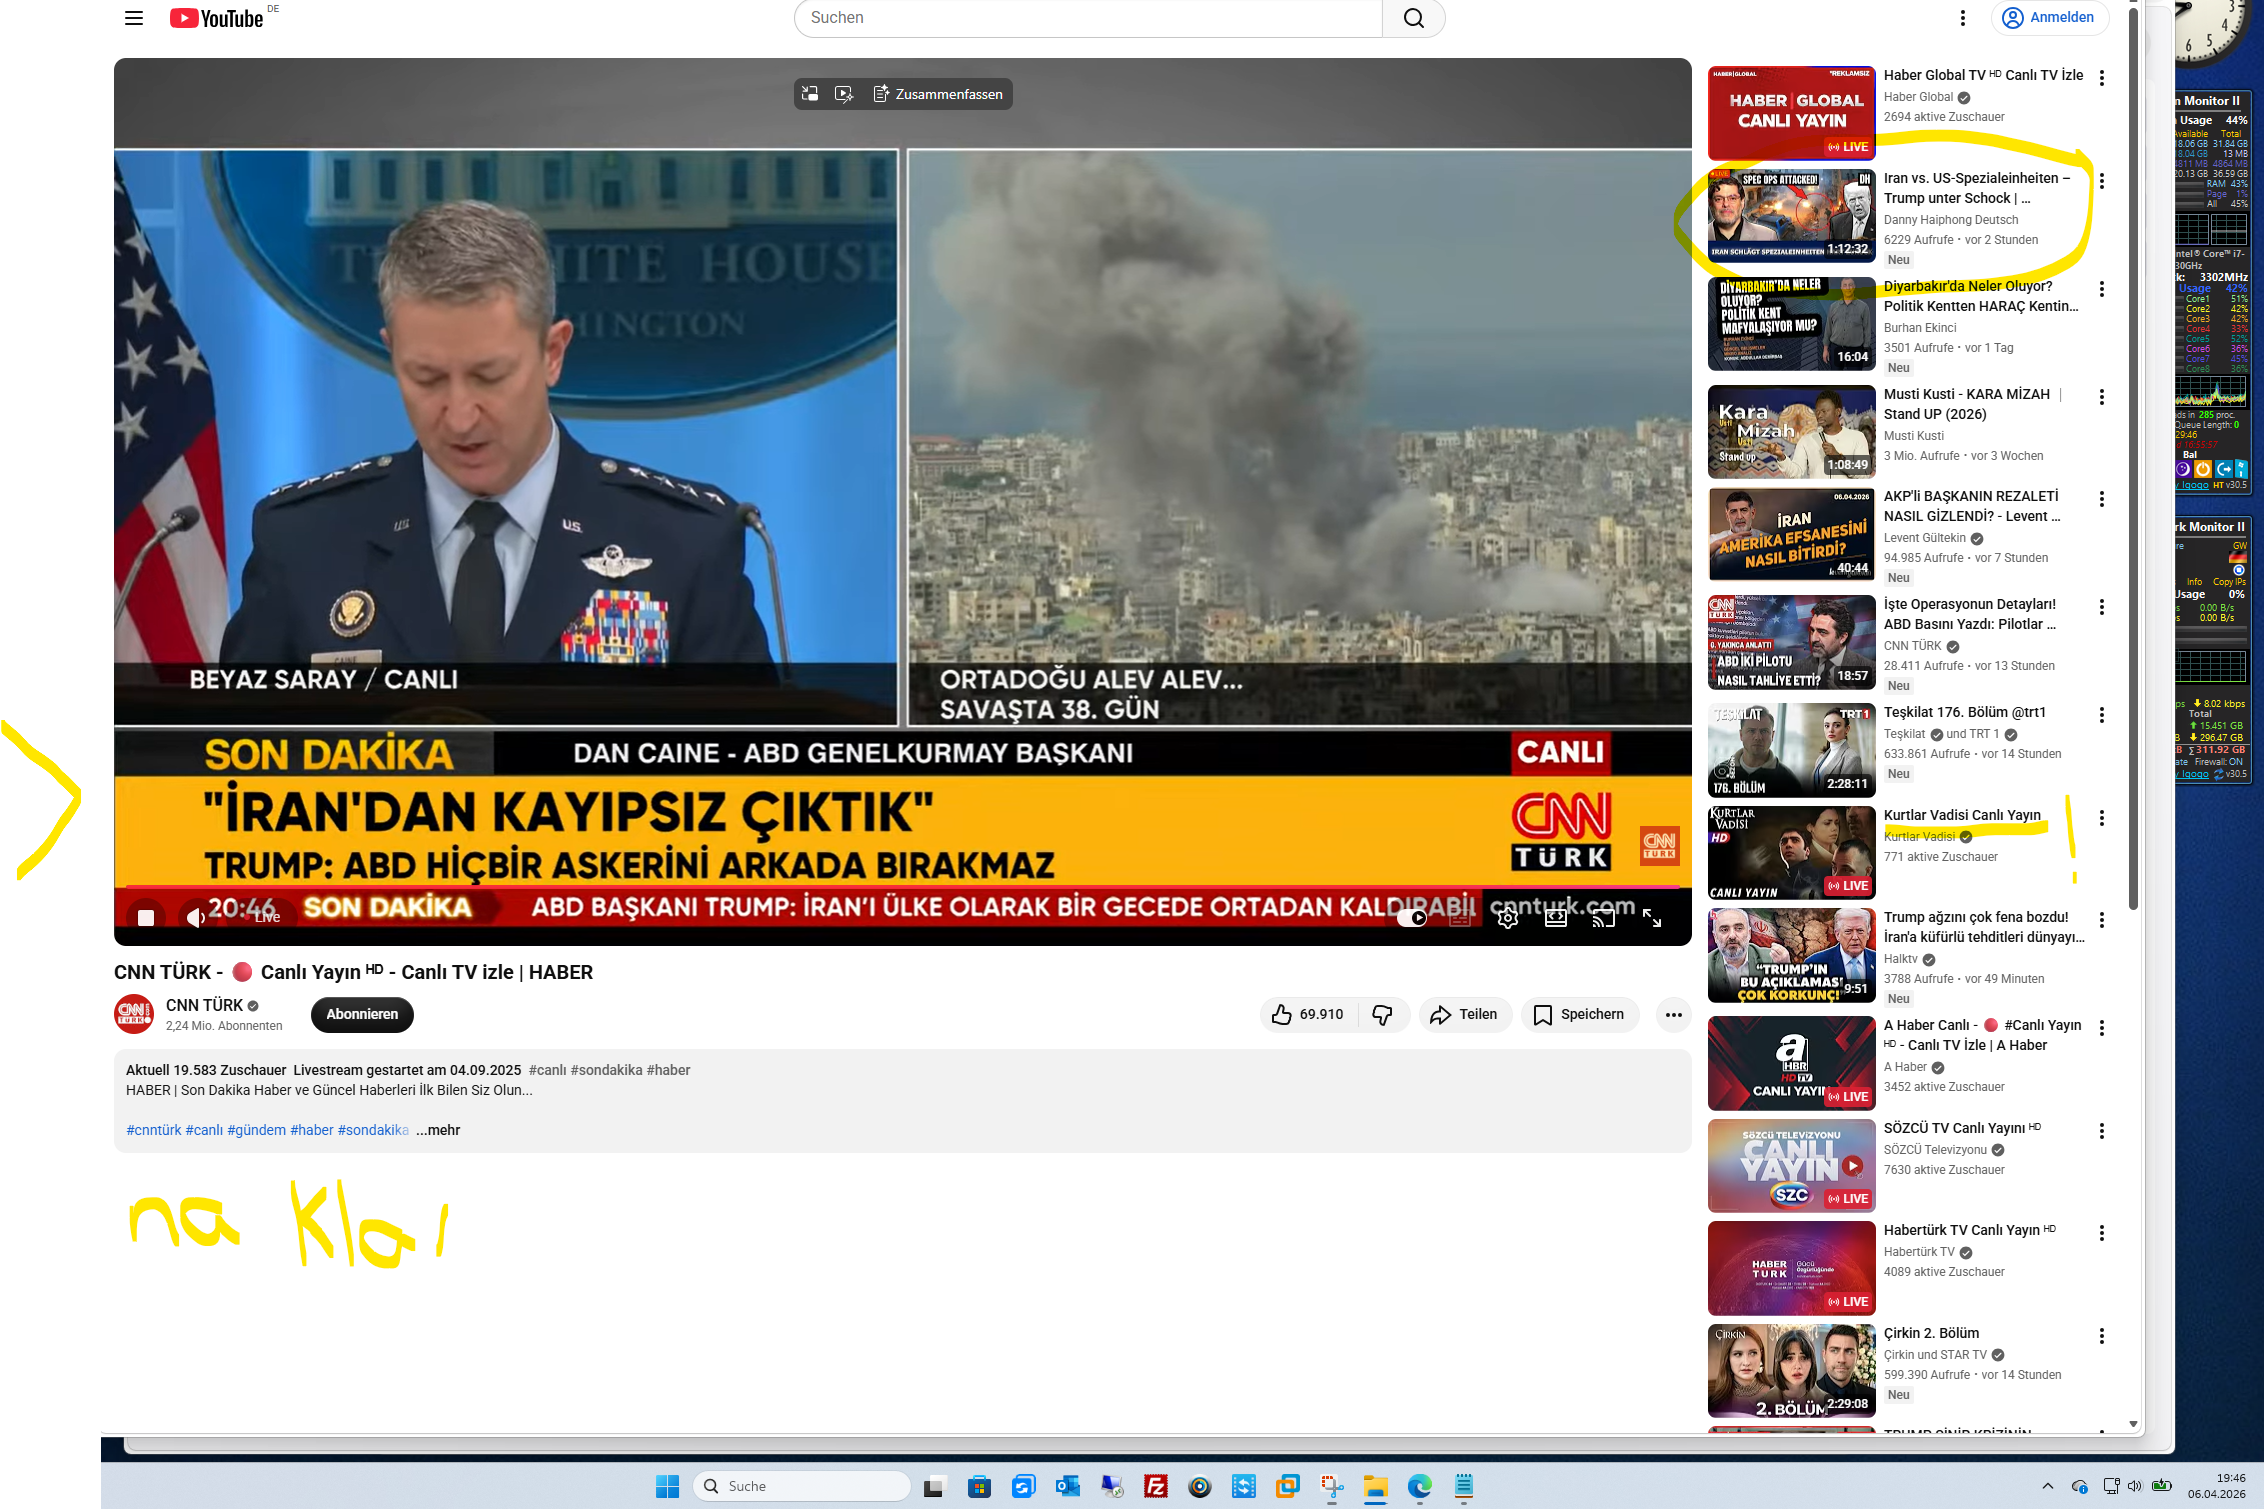Image resolution: width=2264 pixels, height=1509 pixels.
Task: Switch to theater mode view
Action: pyautogui.click(x=1556, y=917)
